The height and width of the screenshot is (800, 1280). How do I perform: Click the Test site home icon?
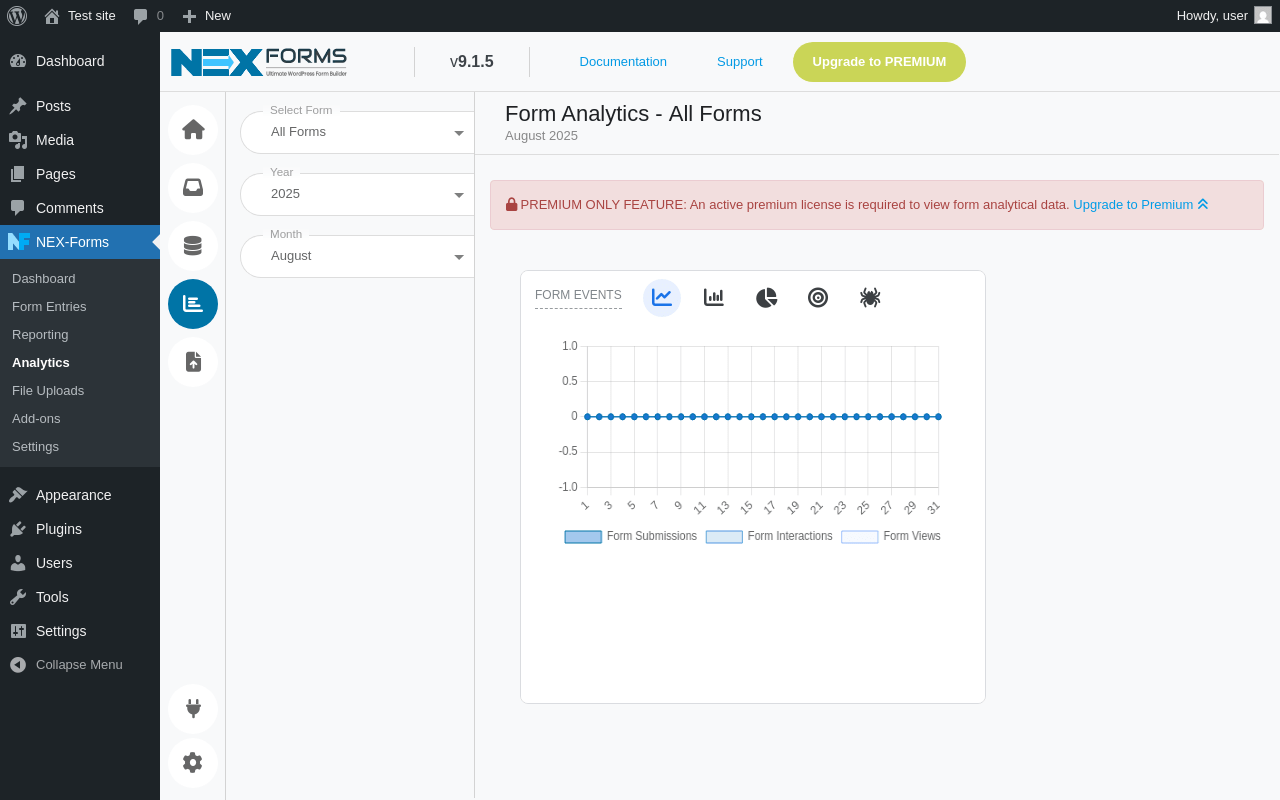pos(52,16)
